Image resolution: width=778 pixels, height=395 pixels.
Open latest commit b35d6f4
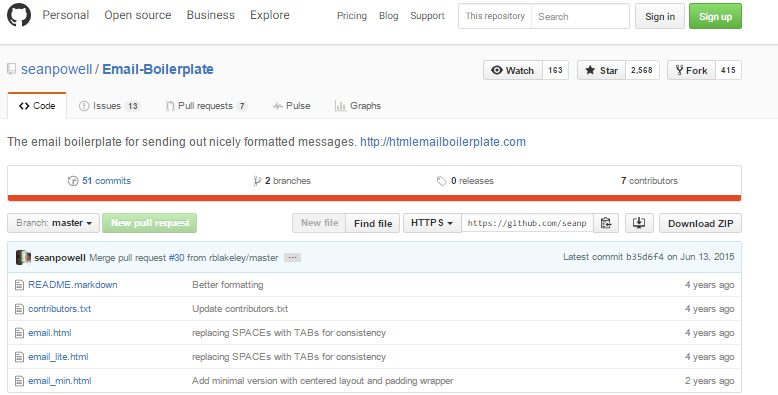pos(645,257)
